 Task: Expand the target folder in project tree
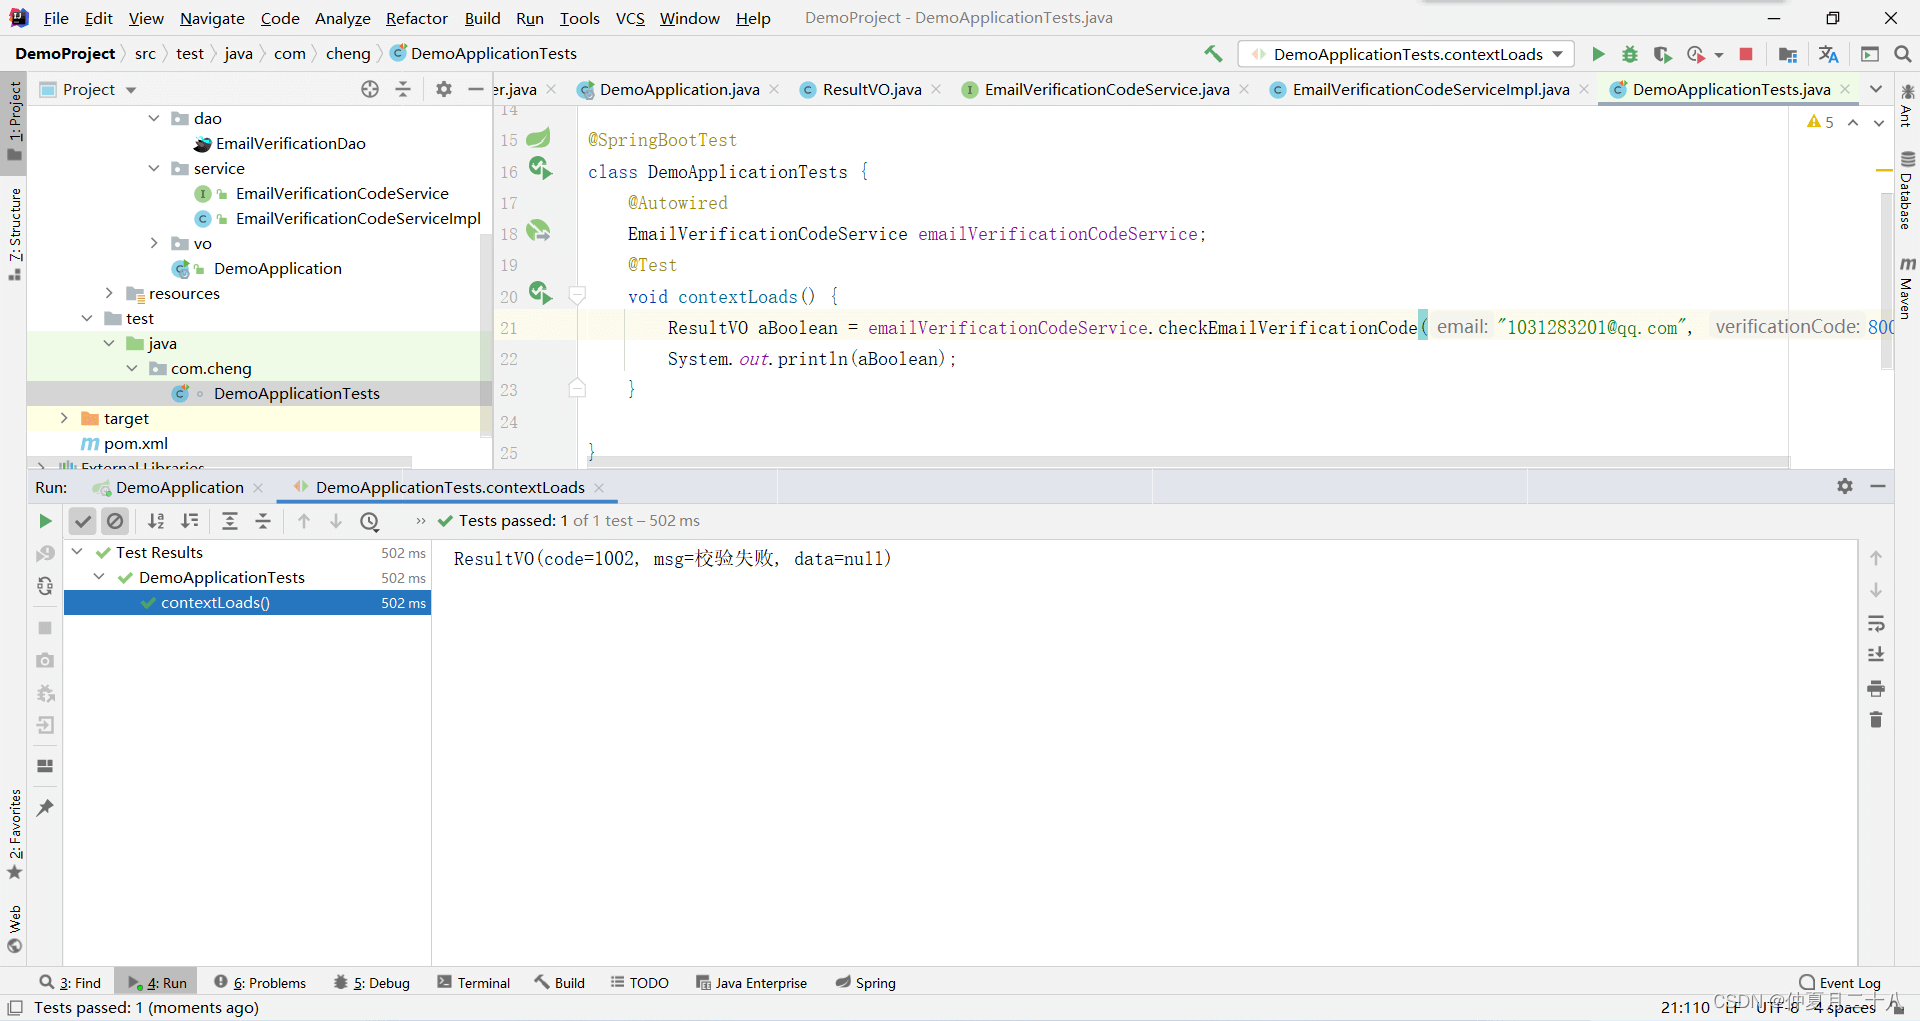click(64, 418)
